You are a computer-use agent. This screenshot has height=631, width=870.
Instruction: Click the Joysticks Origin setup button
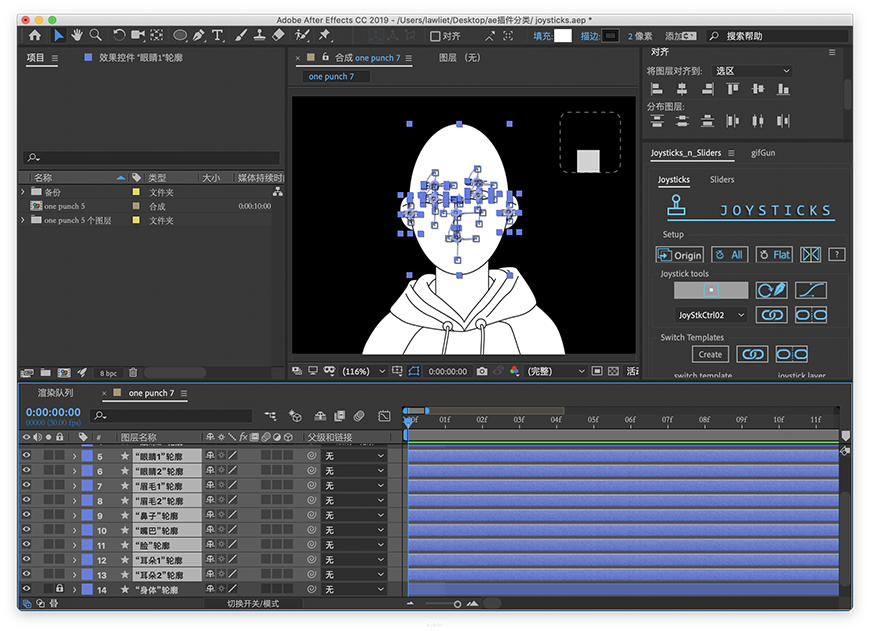(680, 255)
